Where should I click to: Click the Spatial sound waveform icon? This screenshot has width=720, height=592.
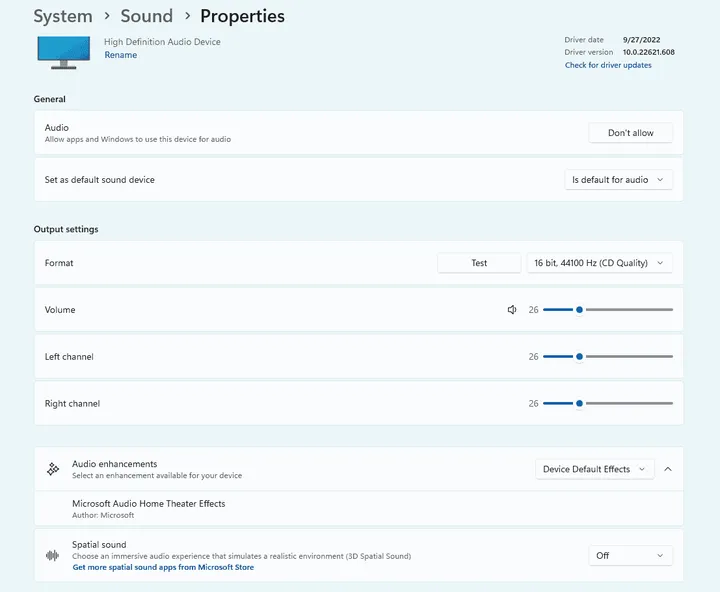click(53, 555)
